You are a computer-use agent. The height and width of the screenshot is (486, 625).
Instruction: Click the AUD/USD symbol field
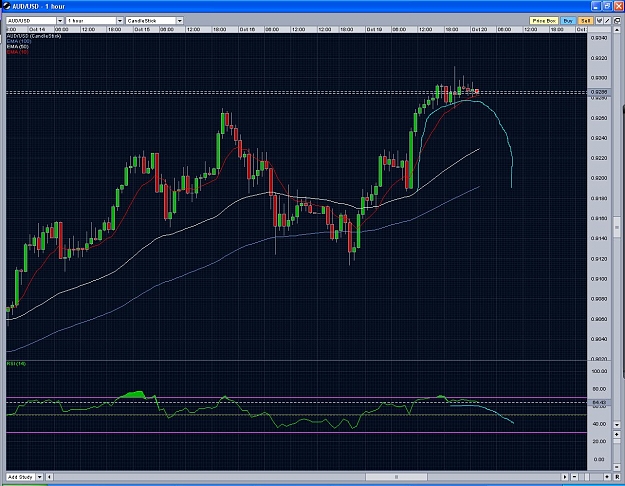pyautogui.click(x=31, y=21)
